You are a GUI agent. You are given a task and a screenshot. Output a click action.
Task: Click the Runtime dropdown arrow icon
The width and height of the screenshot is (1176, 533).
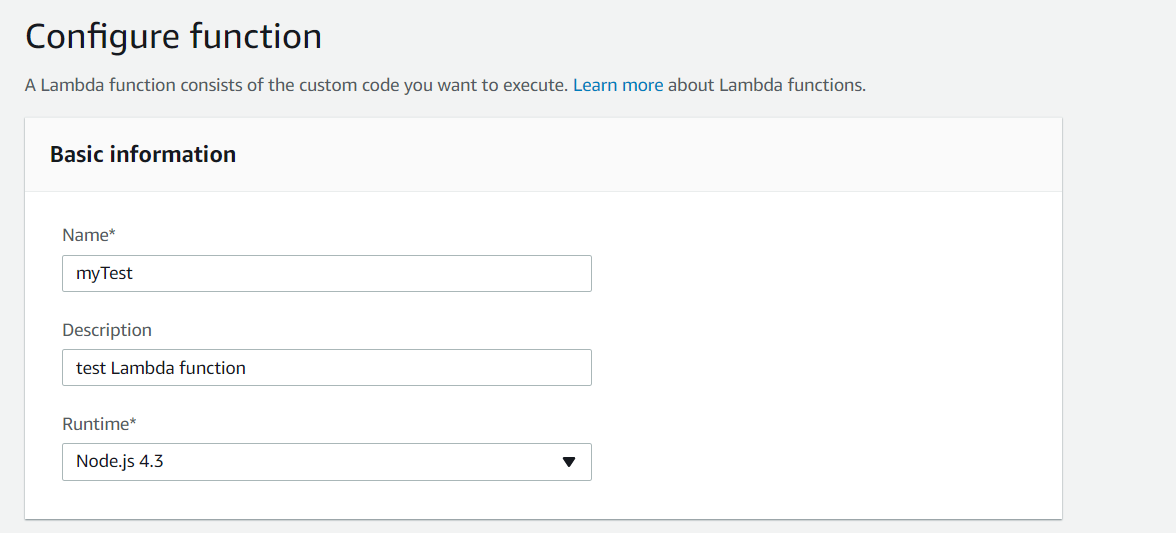[x=569, y=462]
